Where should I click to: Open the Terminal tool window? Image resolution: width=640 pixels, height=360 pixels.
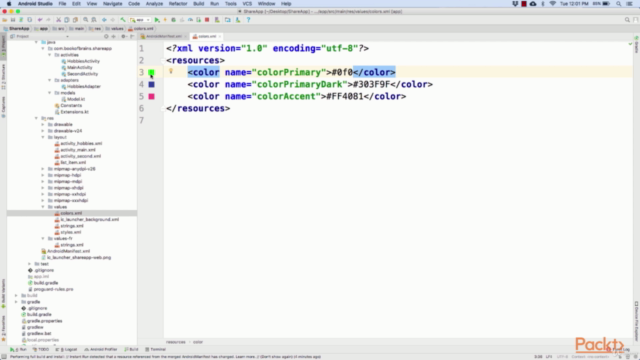coord(156,349)
